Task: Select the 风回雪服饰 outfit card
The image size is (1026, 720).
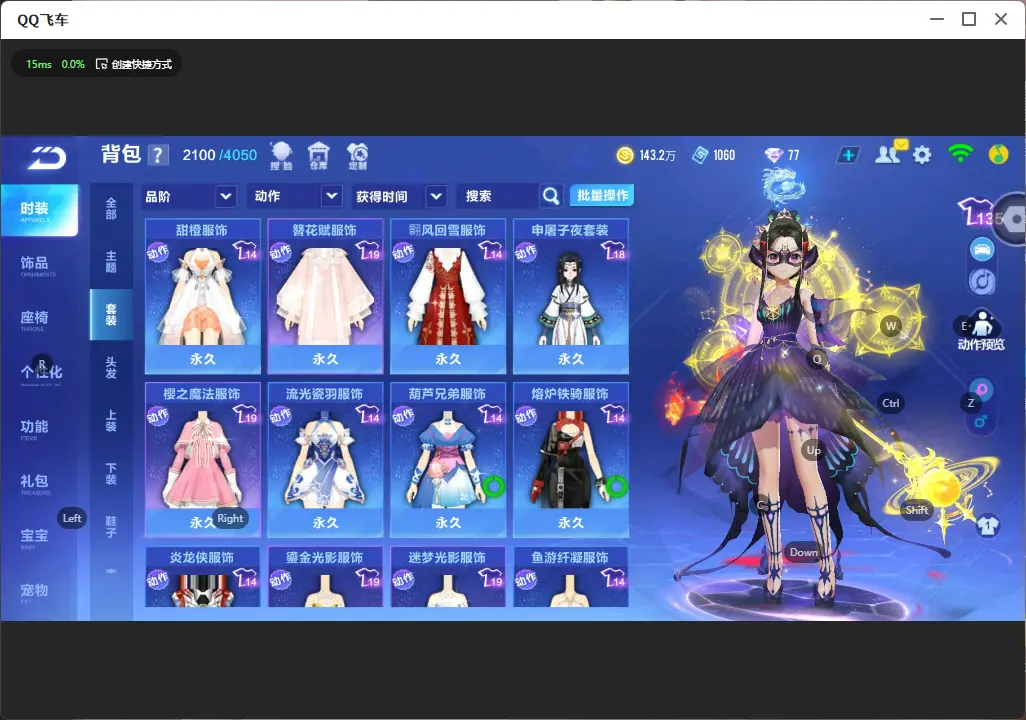Action: (x=448, y=296)
